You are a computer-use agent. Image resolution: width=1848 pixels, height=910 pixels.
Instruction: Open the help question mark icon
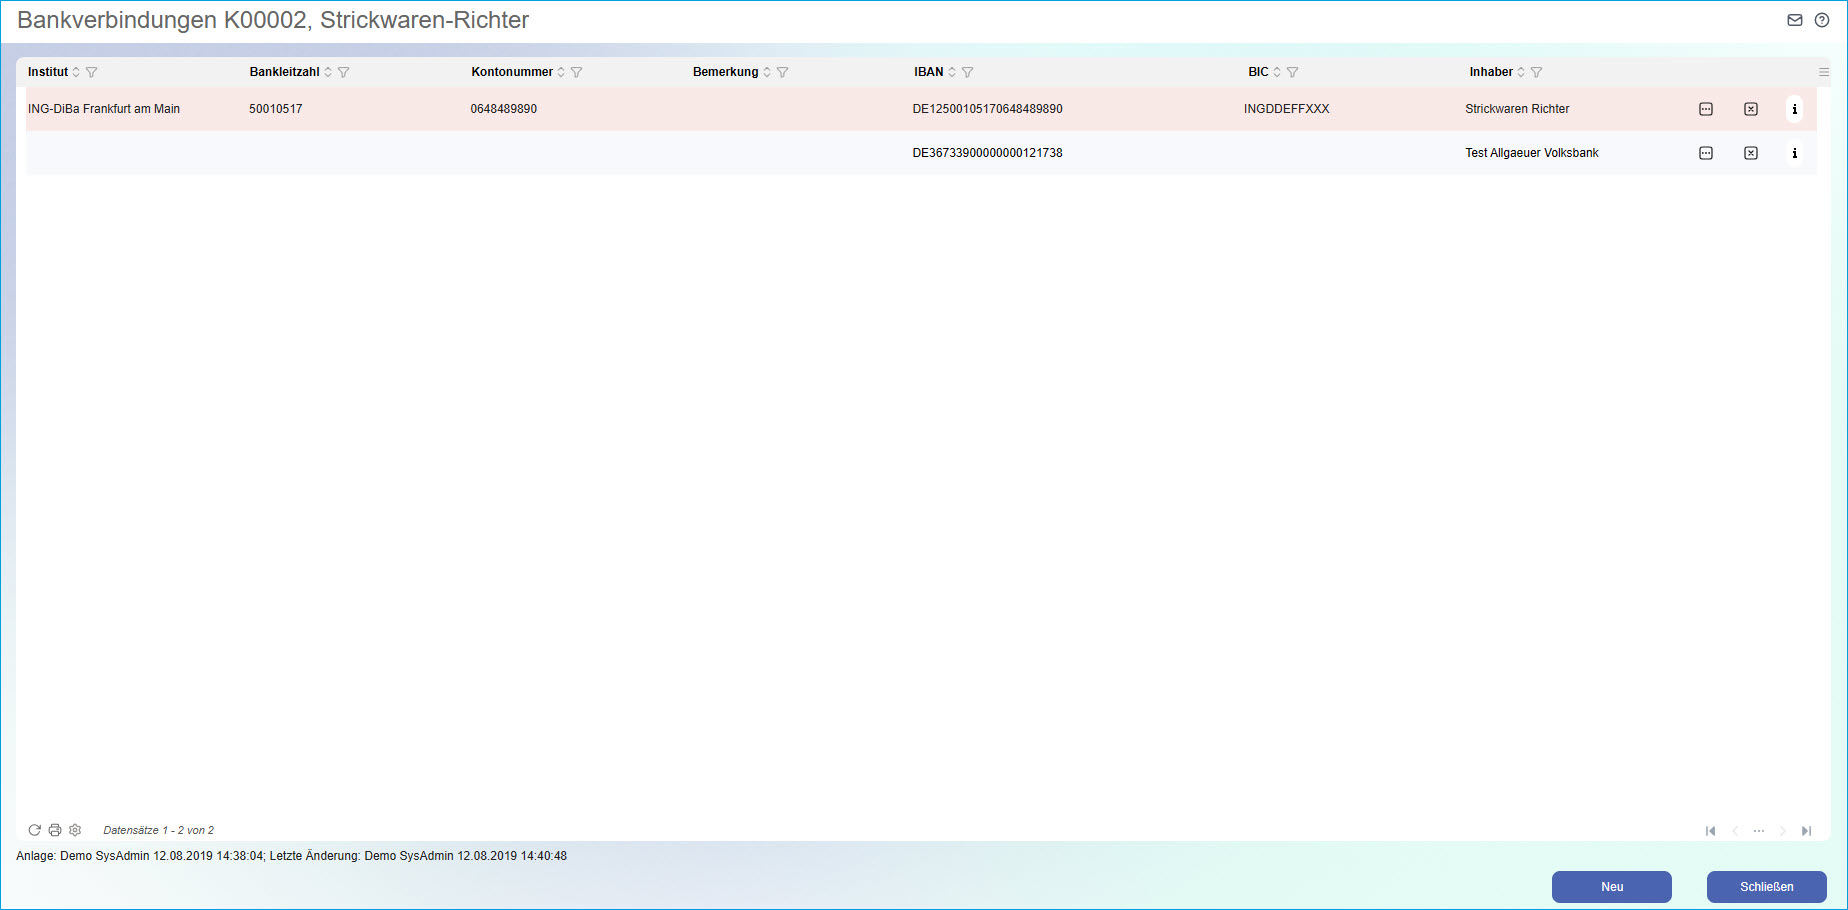1822,20
